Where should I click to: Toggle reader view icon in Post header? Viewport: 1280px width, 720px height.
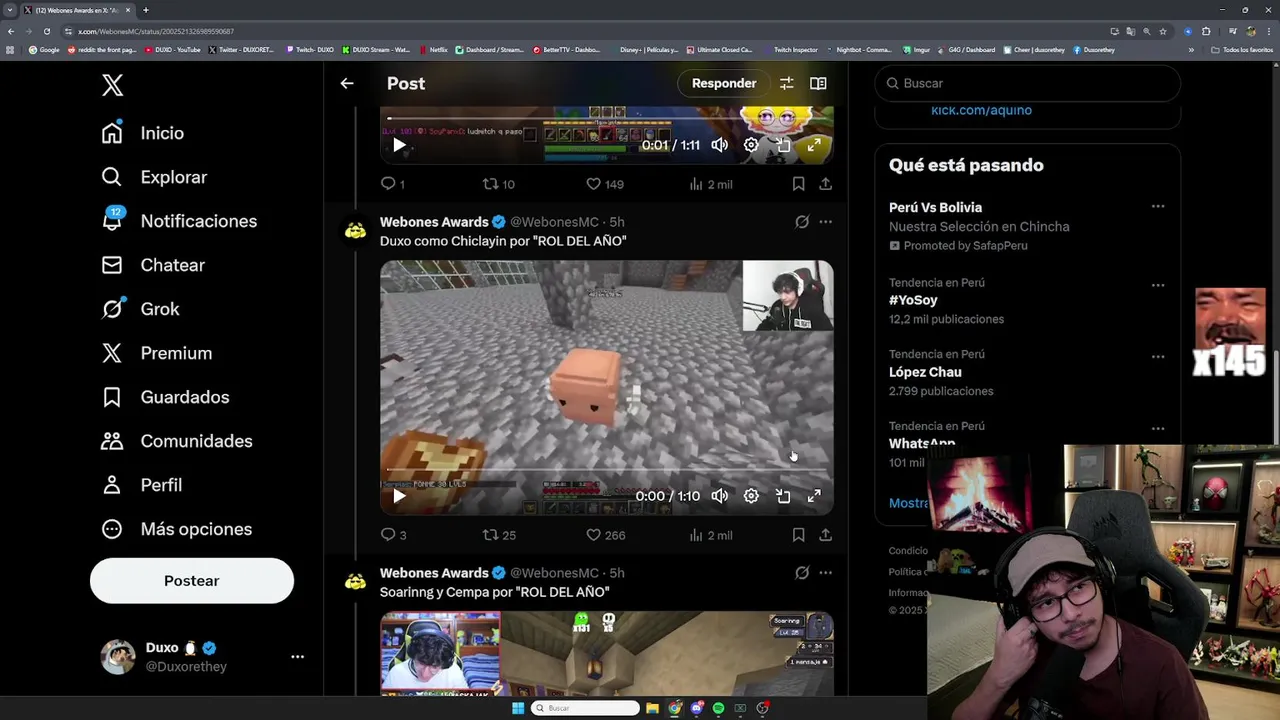click(x=818, y=84)
